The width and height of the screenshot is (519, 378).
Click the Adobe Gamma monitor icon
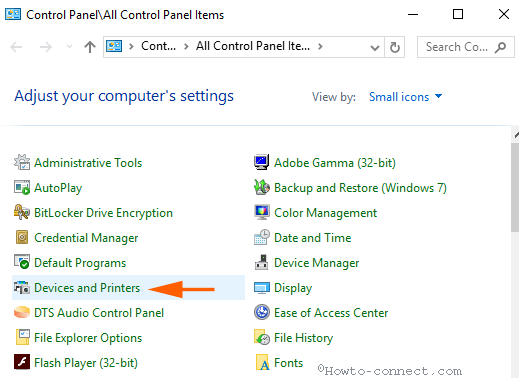coord(262,162)
